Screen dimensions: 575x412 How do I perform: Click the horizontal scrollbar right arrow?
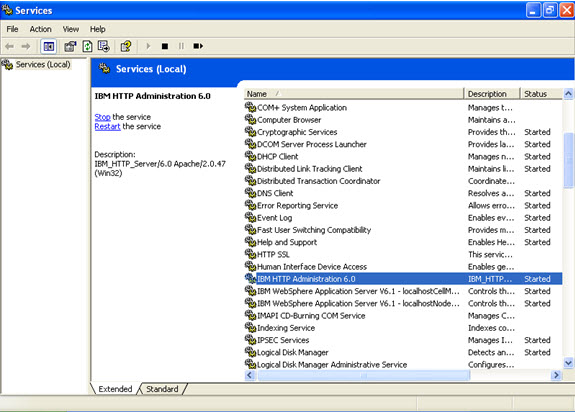[556, 375]
